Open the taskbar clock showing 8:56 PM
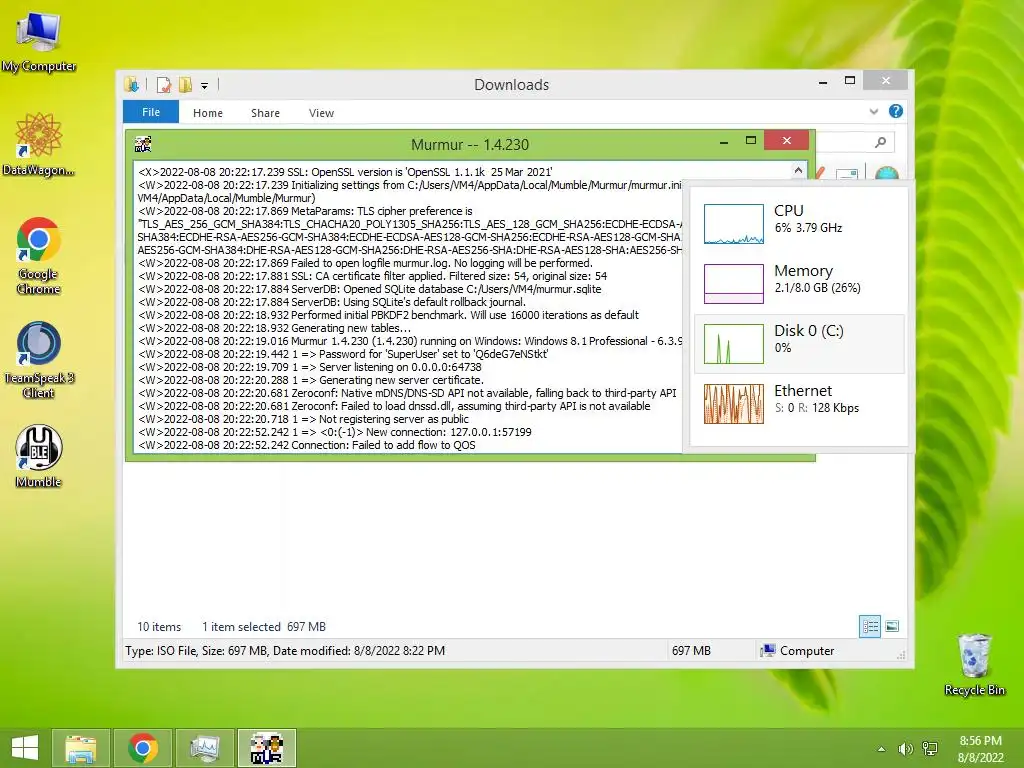Screen dimensions: 1024x768 [x=980, y=749]
